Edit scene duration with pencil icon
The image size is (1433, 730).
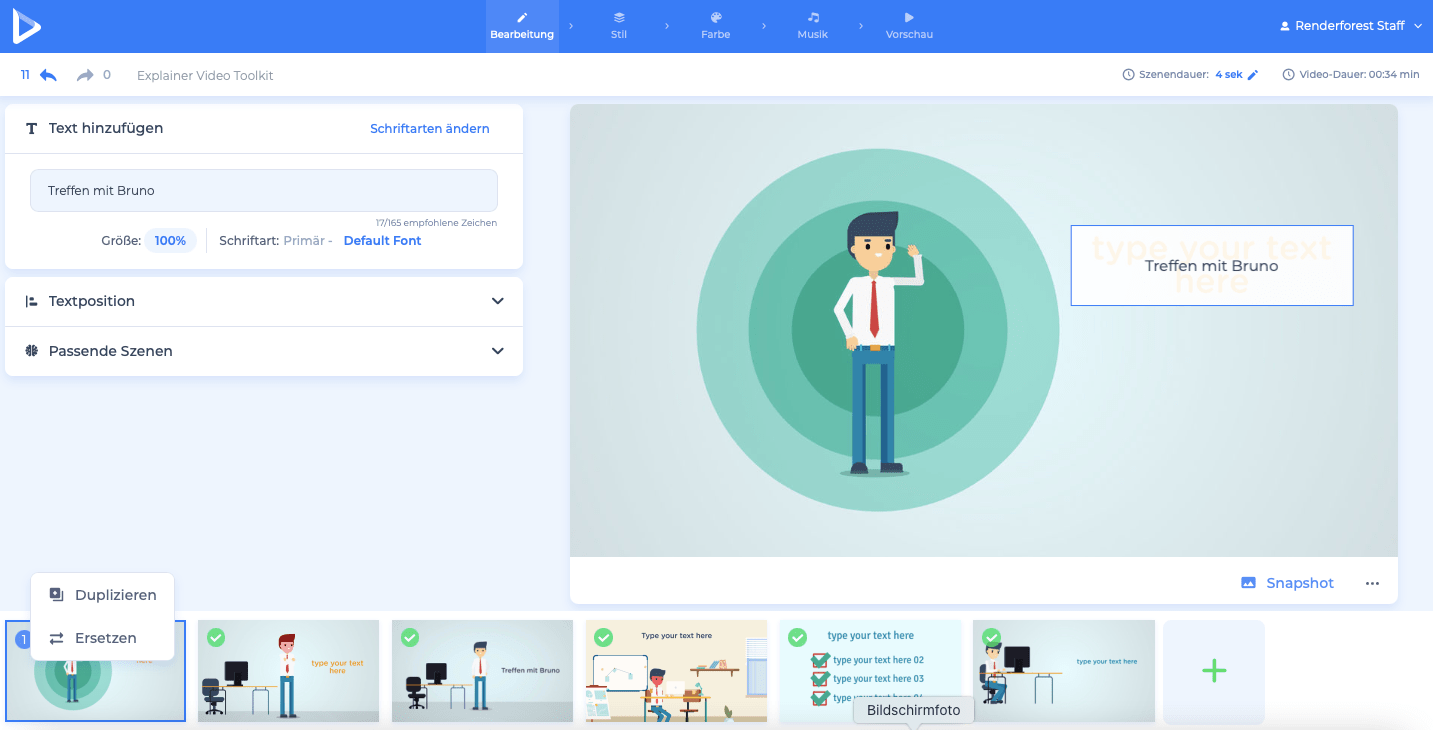(x=1253, y=75)
